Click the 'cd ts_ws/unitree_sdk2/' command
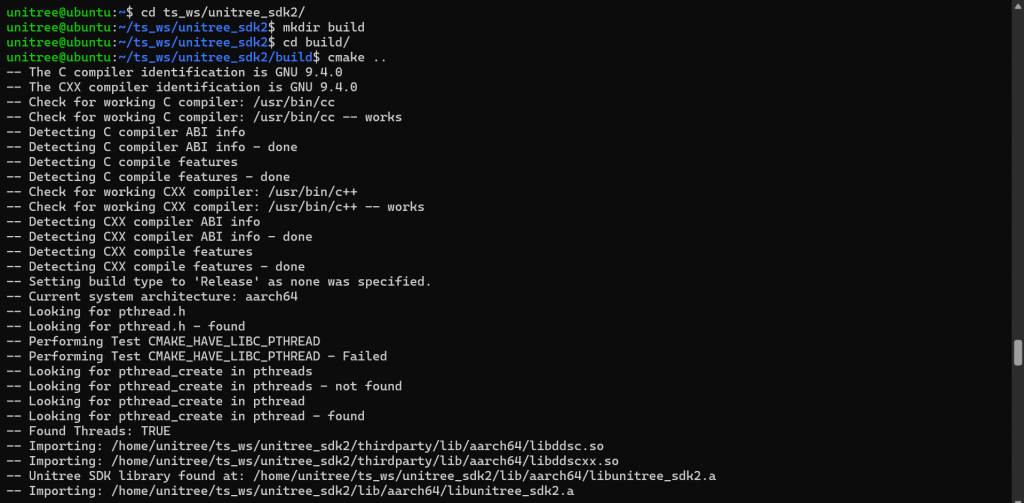Screen dimensions: 1024x503 pyautogui.click(x=223, y=12)
